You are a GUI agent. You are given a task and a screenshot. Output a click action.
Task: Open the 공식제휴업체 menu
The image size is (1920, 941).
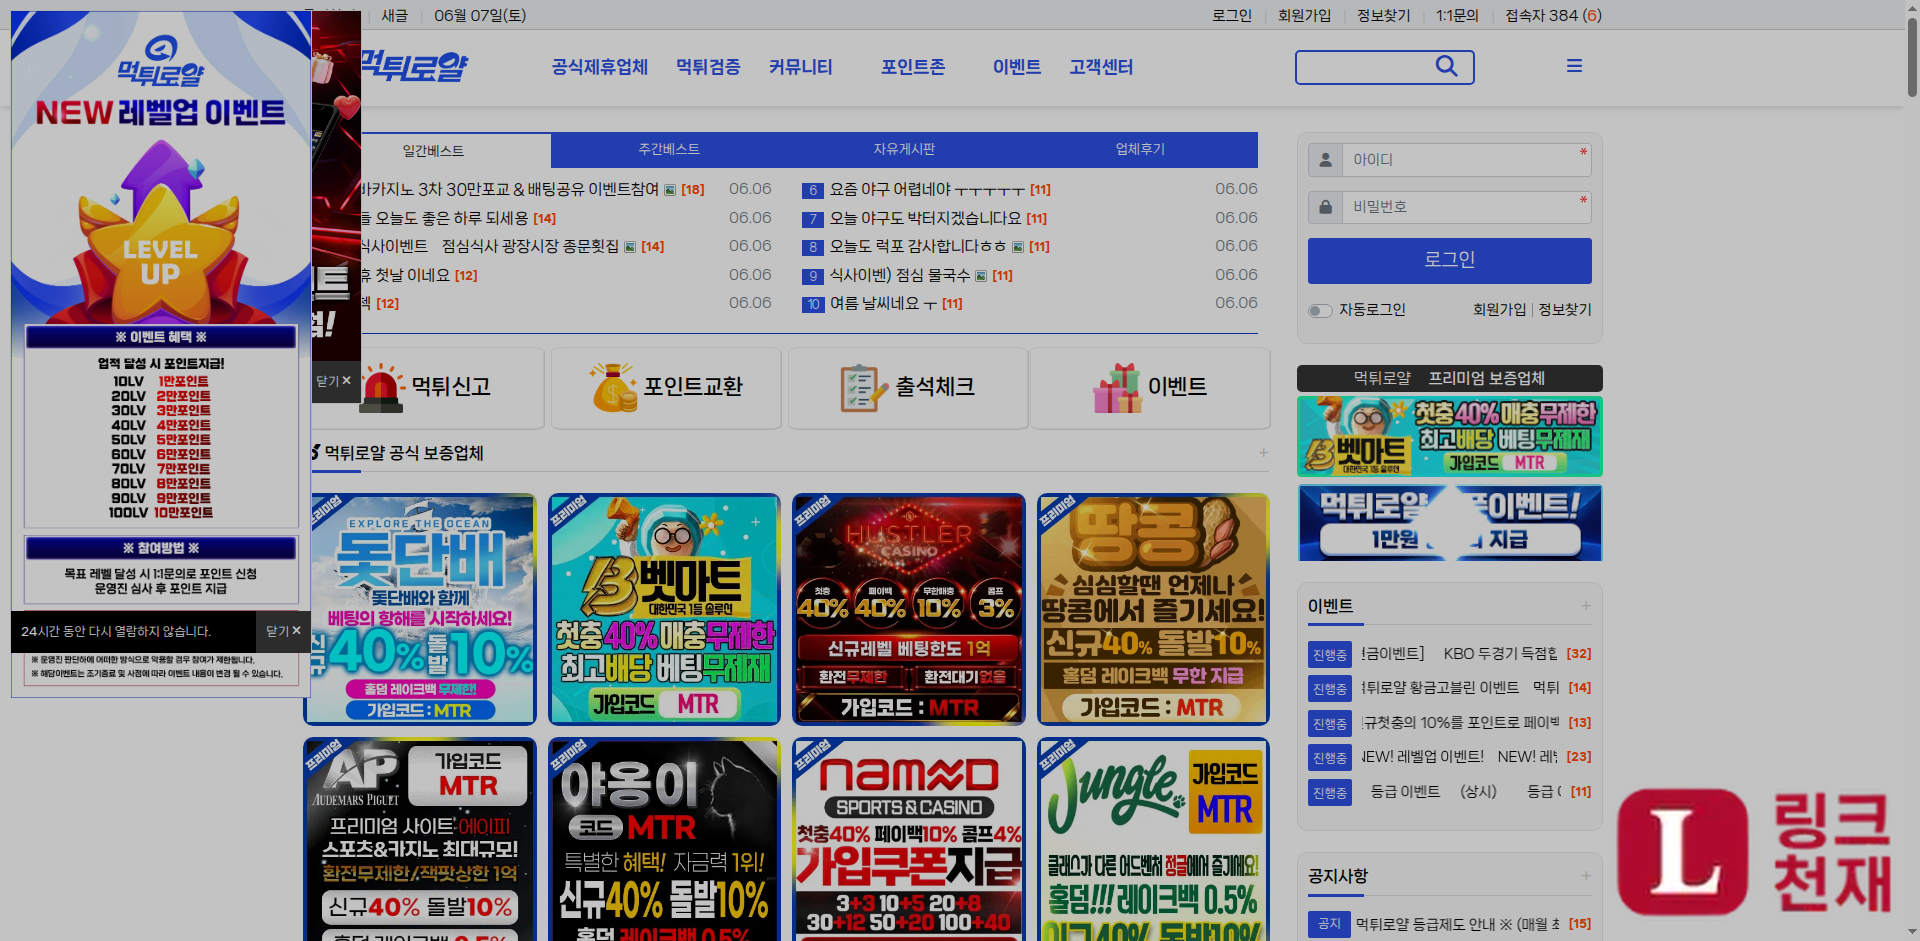coord(599,67)
